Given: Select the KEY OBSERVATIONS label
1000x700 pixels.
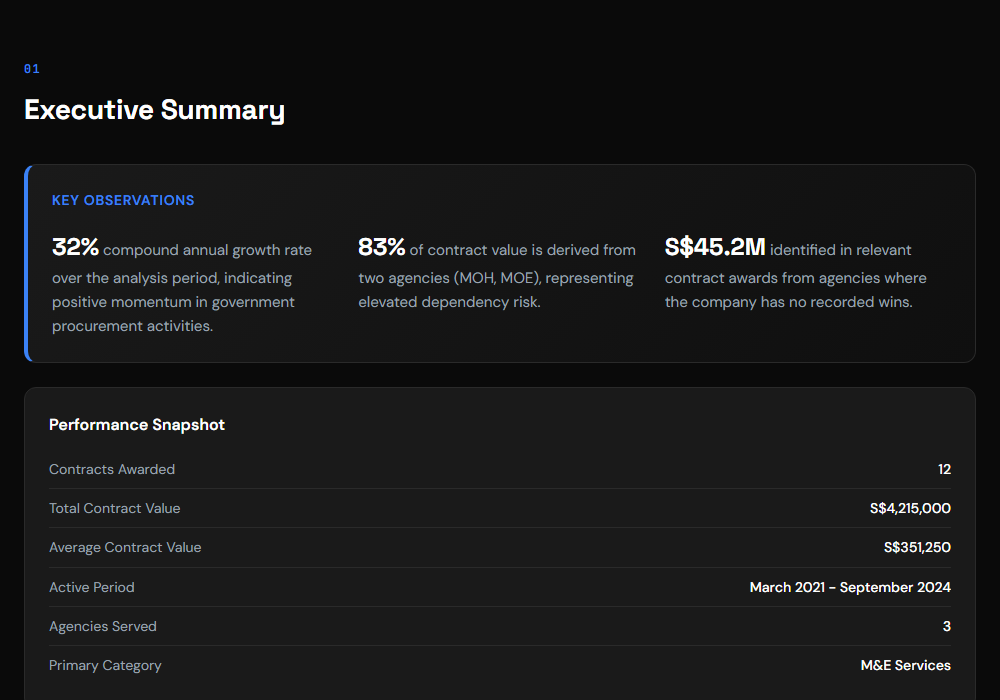Looking at the screenshot, I should (123, 200).
